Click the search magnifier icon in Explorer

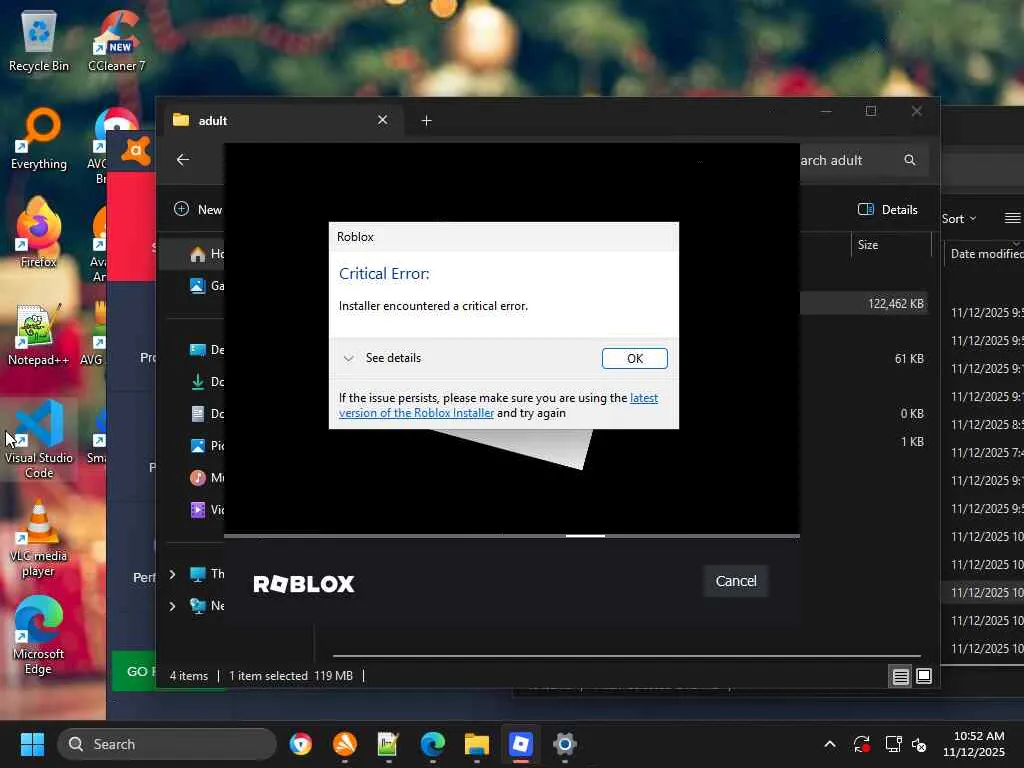click(910, 160)
